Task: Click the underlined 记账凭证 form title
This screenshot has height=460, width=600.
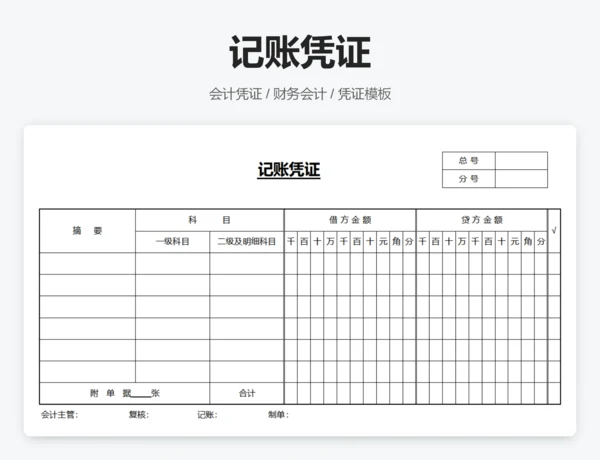Action: coord(289,170)
